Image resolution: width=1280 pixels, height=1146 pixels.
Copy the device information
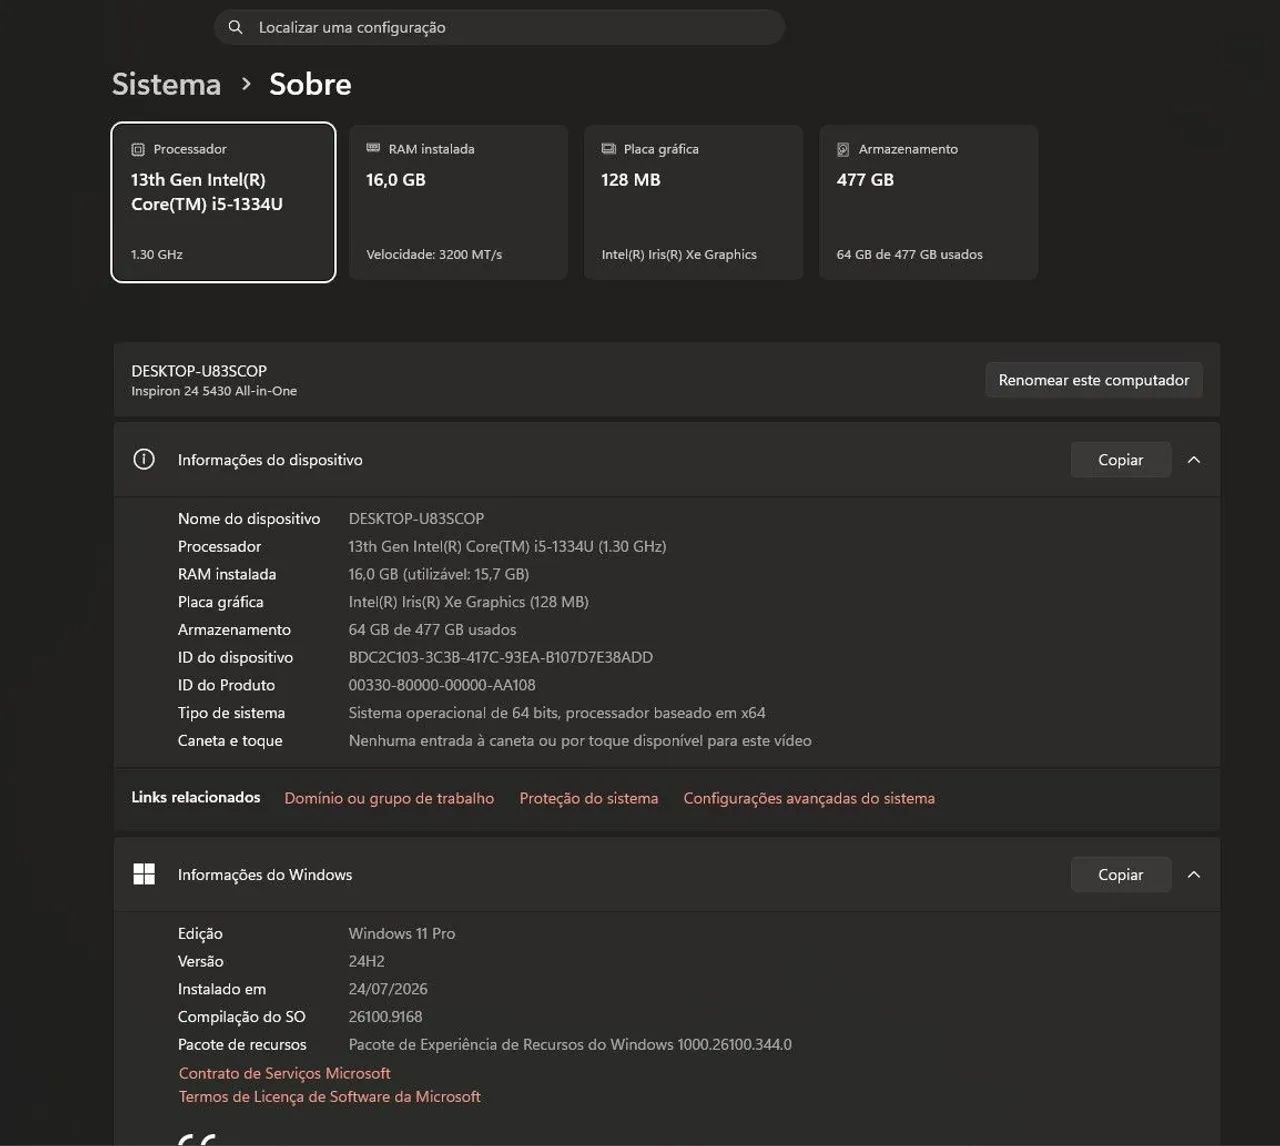pyautogui.click(x=1120, y=460)
